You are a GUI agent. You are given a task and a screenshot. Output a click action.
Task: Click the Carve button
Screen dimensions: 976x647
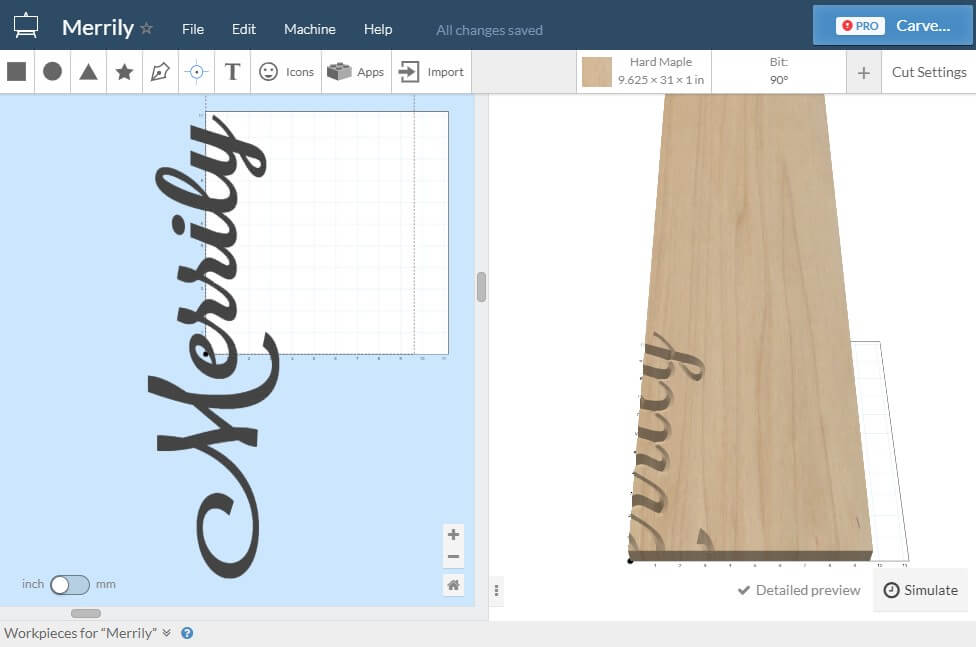tap(893, 26)
